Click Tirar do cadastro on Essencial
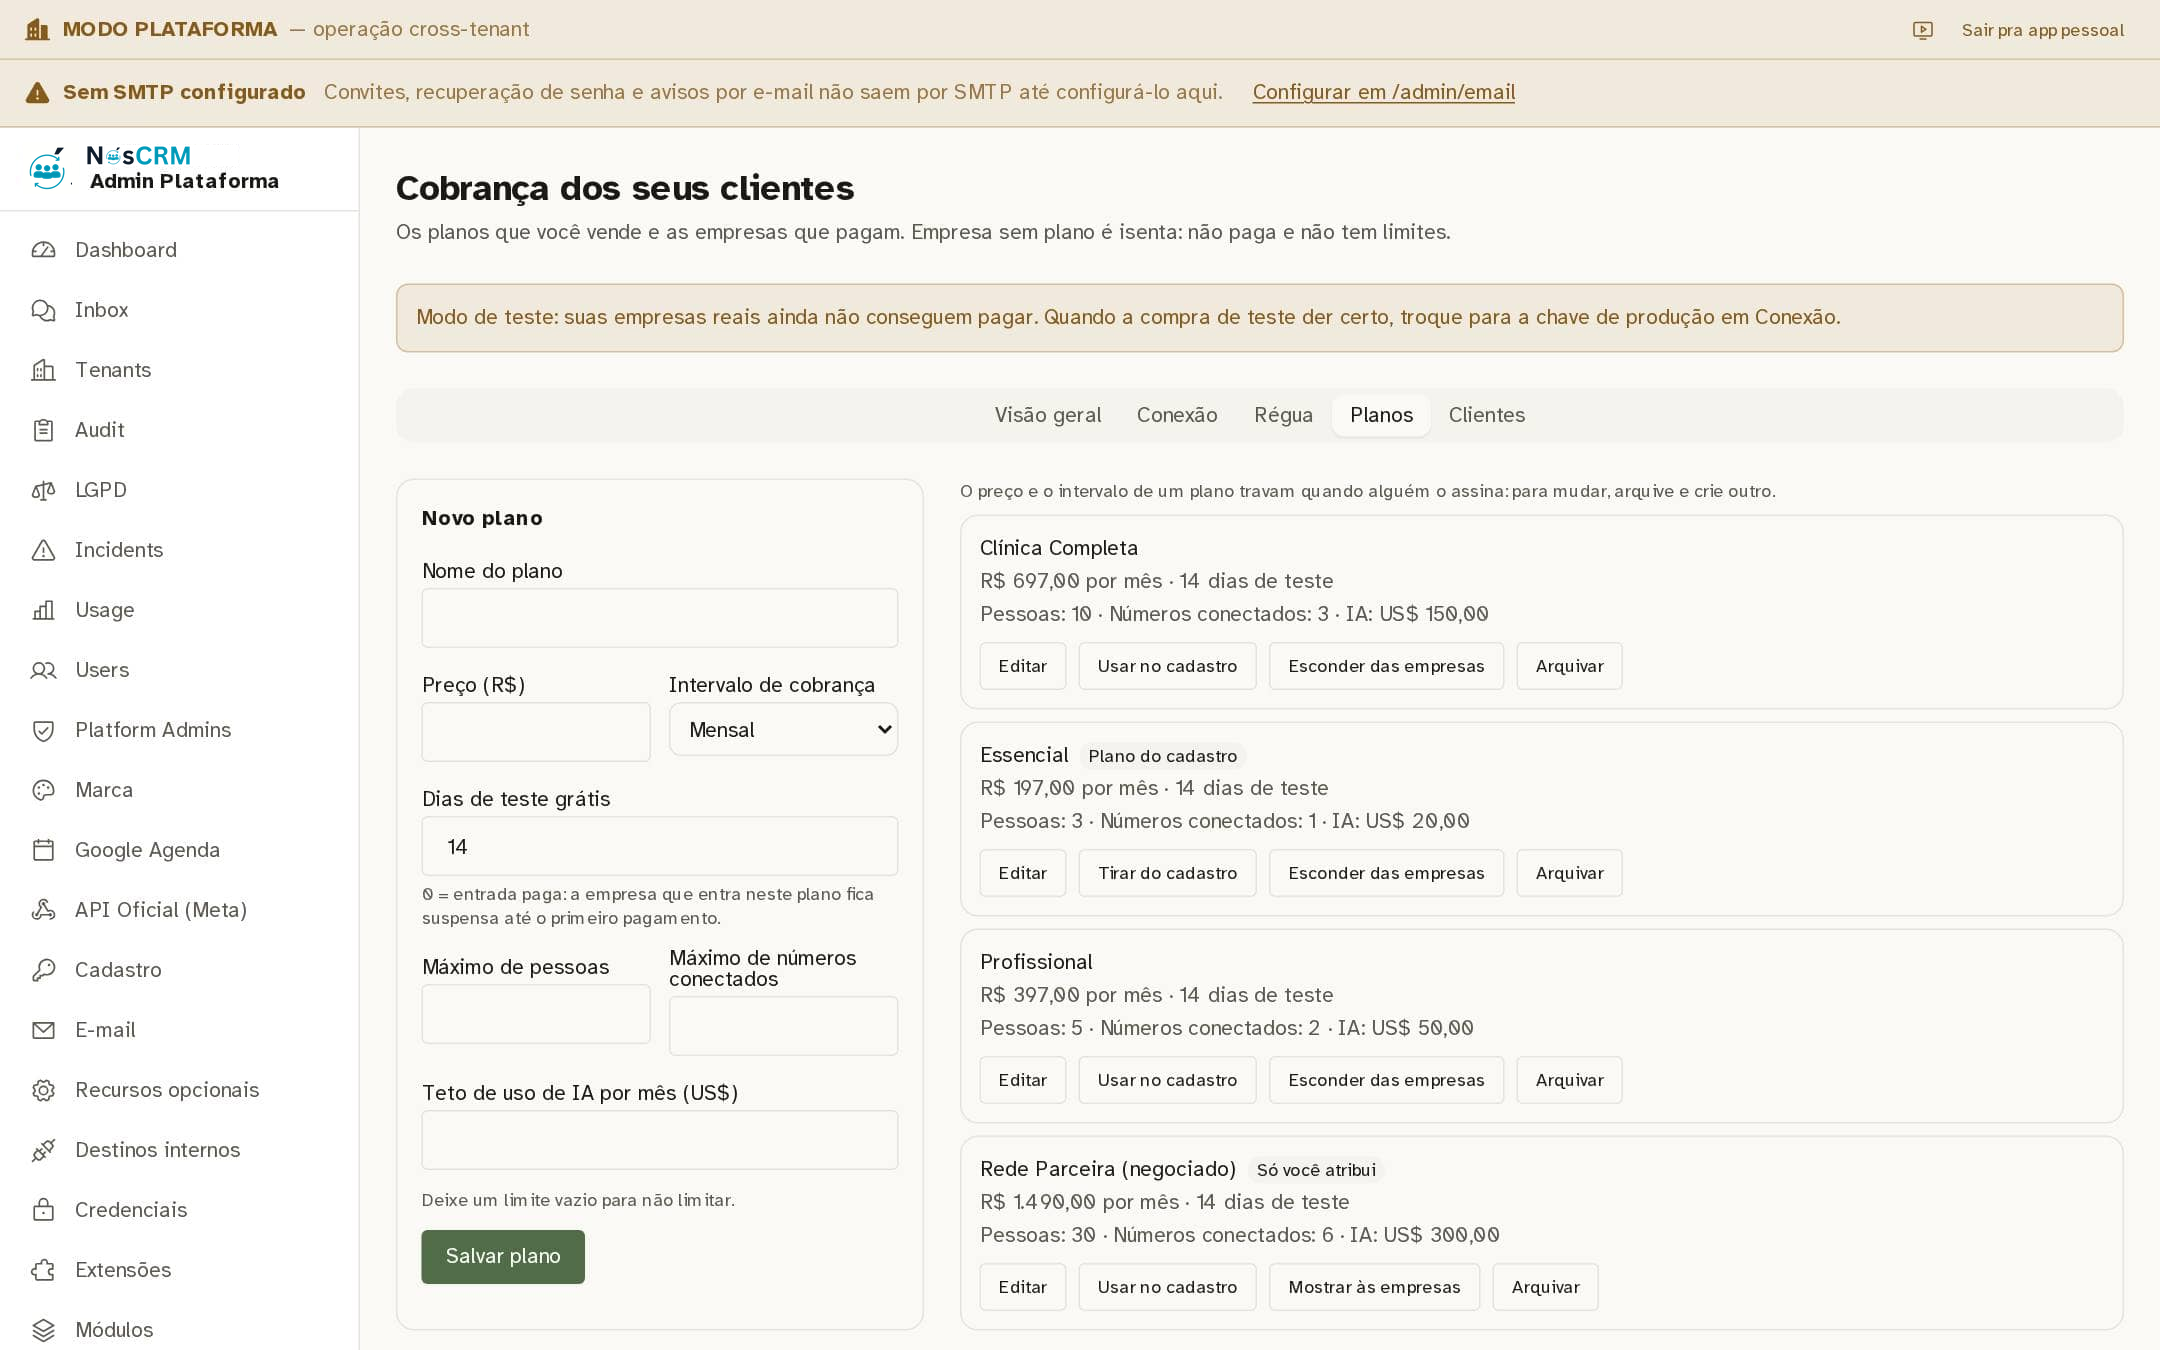 [1167, 873]
